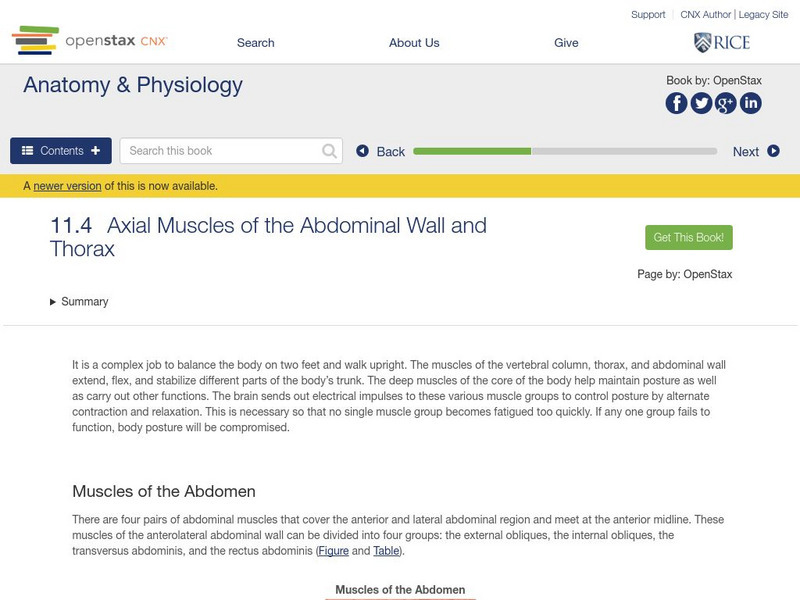This screenshot has width=800, height=600.
Task: Open the Search menu item
Action: point(255,43)
